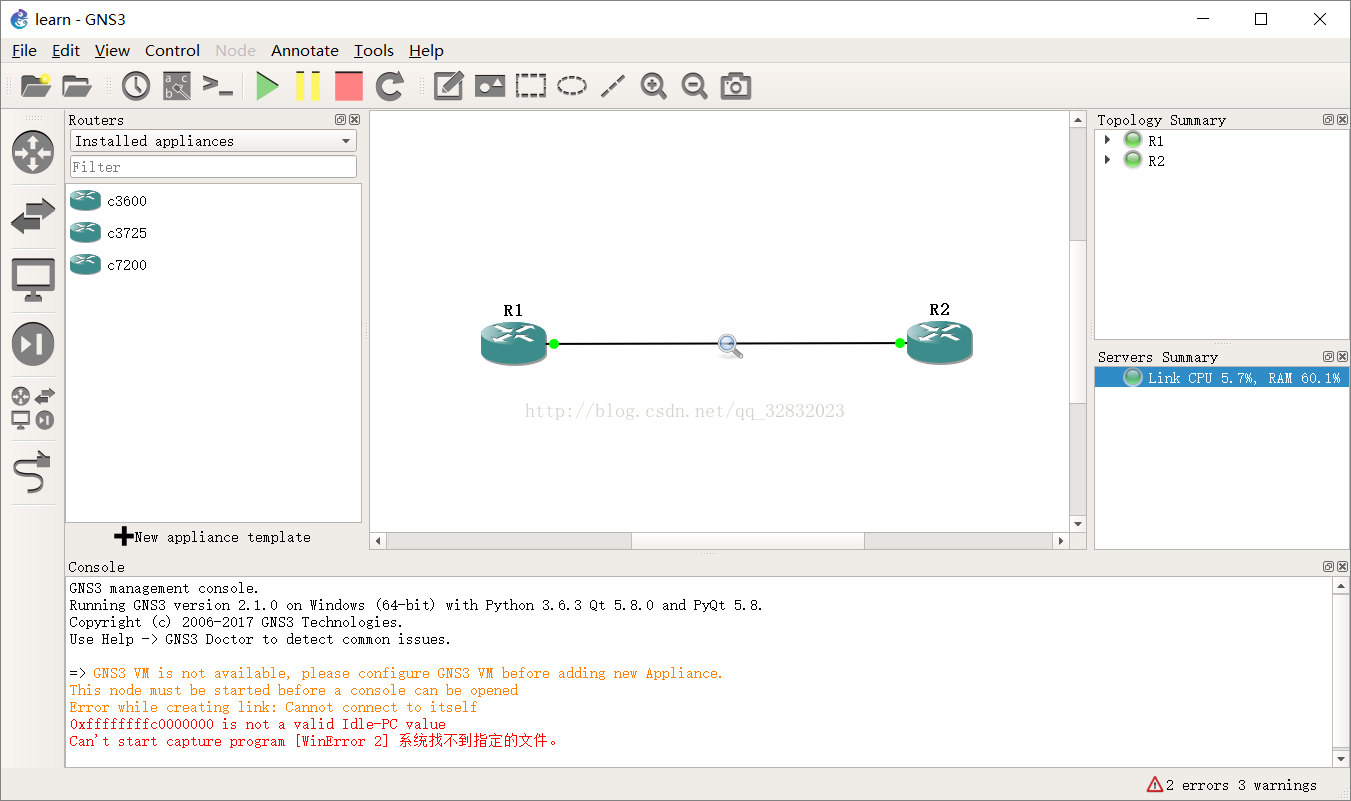The width and height of the screenshot is (1351, 801).
Task: Click New appliance template button
Action: [213, 537]
